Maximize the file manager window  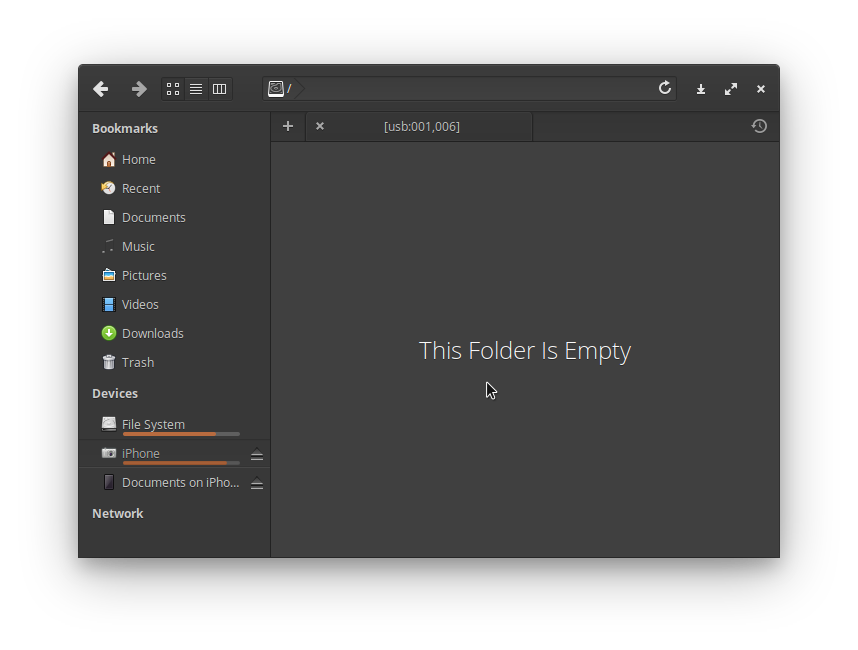tap(731, 89)
